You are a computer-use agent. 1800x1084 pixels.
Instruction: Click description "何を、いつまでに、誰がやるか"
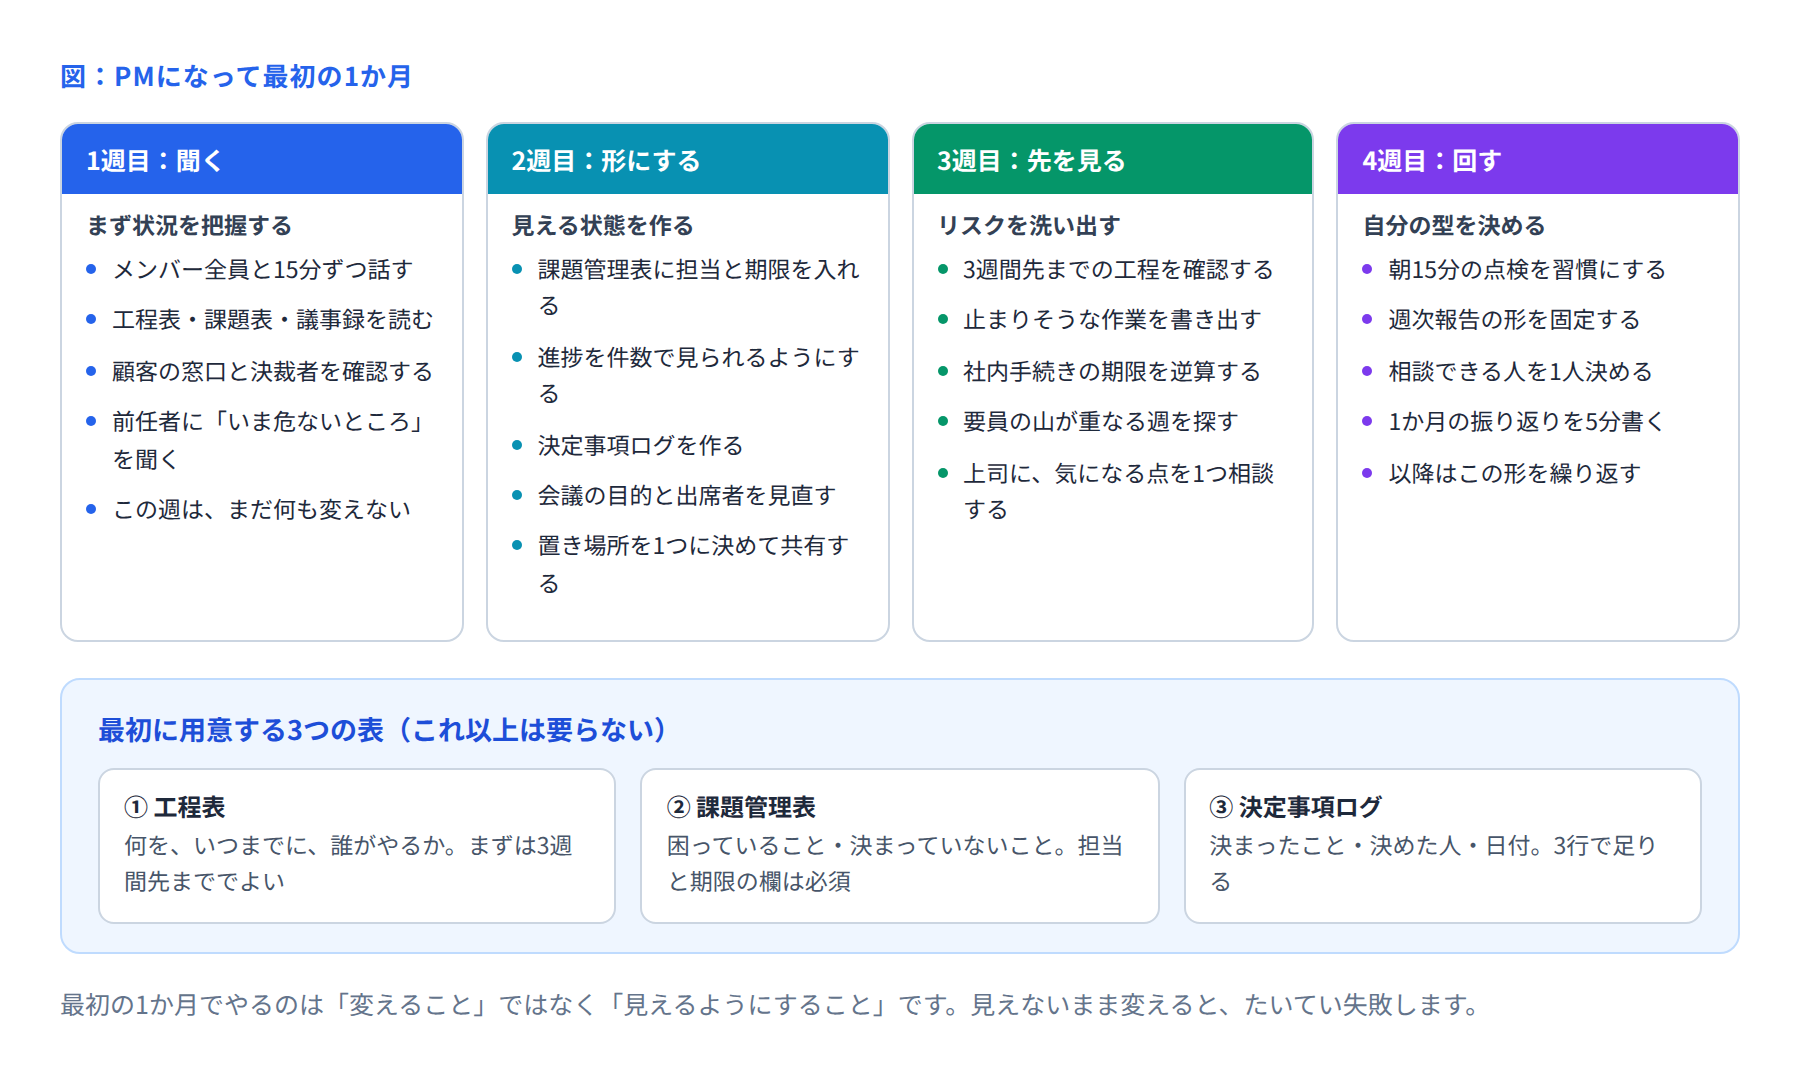pyautogui.click(x=285, y=846)
